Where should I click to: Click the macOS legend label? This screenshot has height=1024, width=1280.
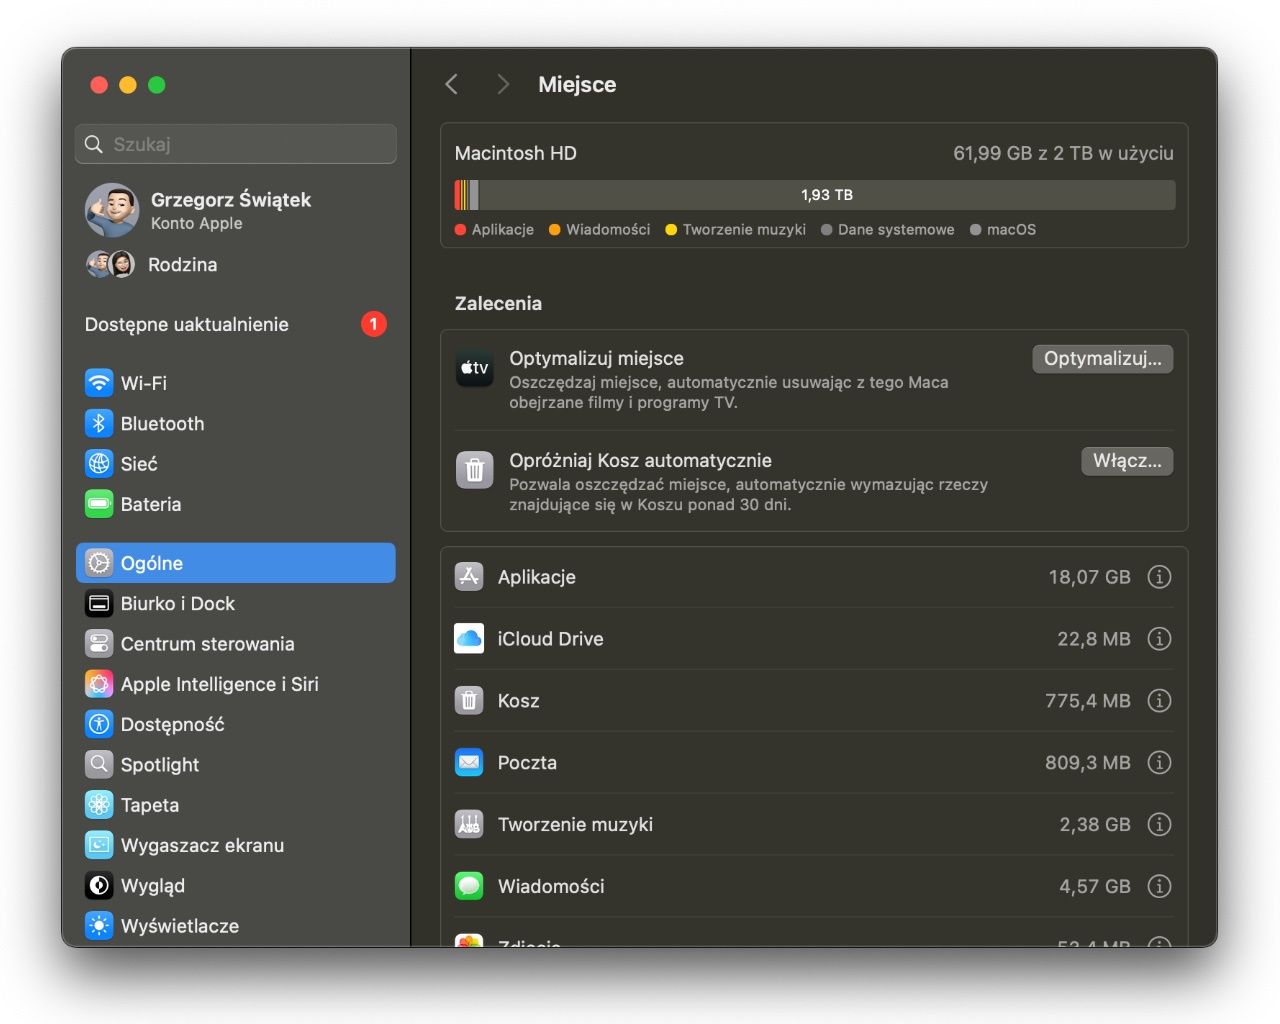1011,230
